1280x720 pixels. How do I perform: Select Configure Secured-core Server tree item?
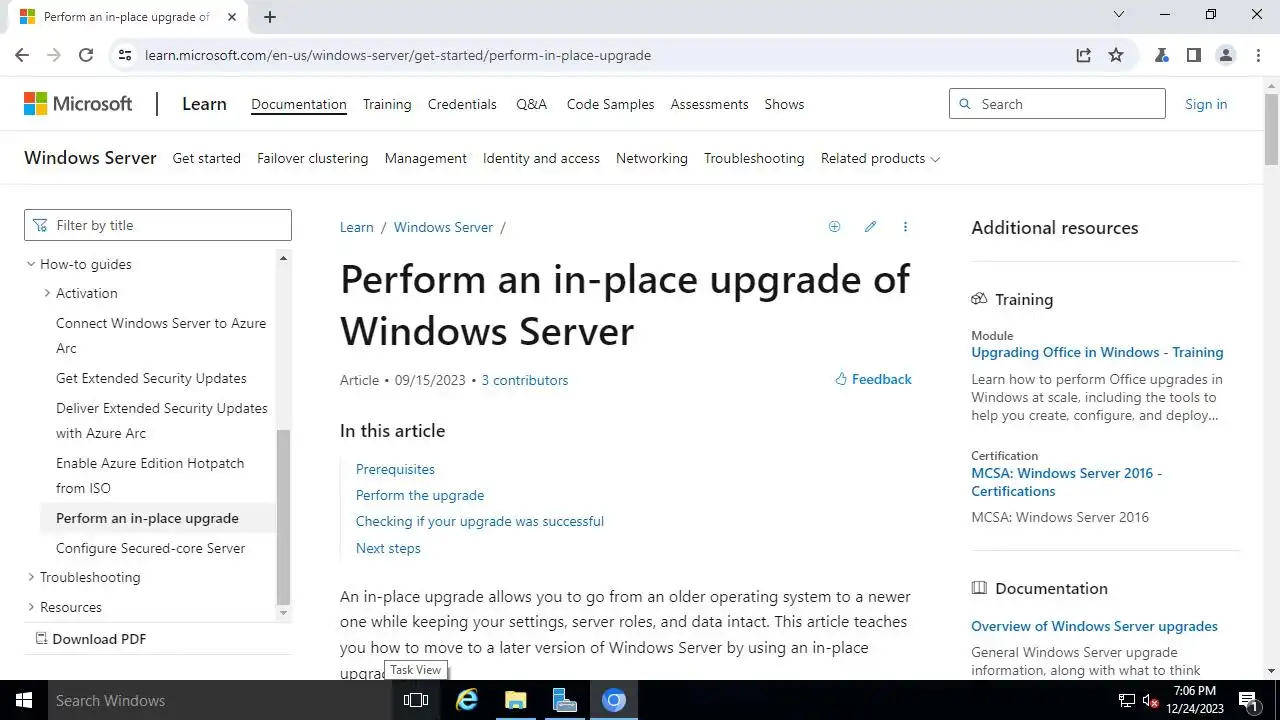151,548
